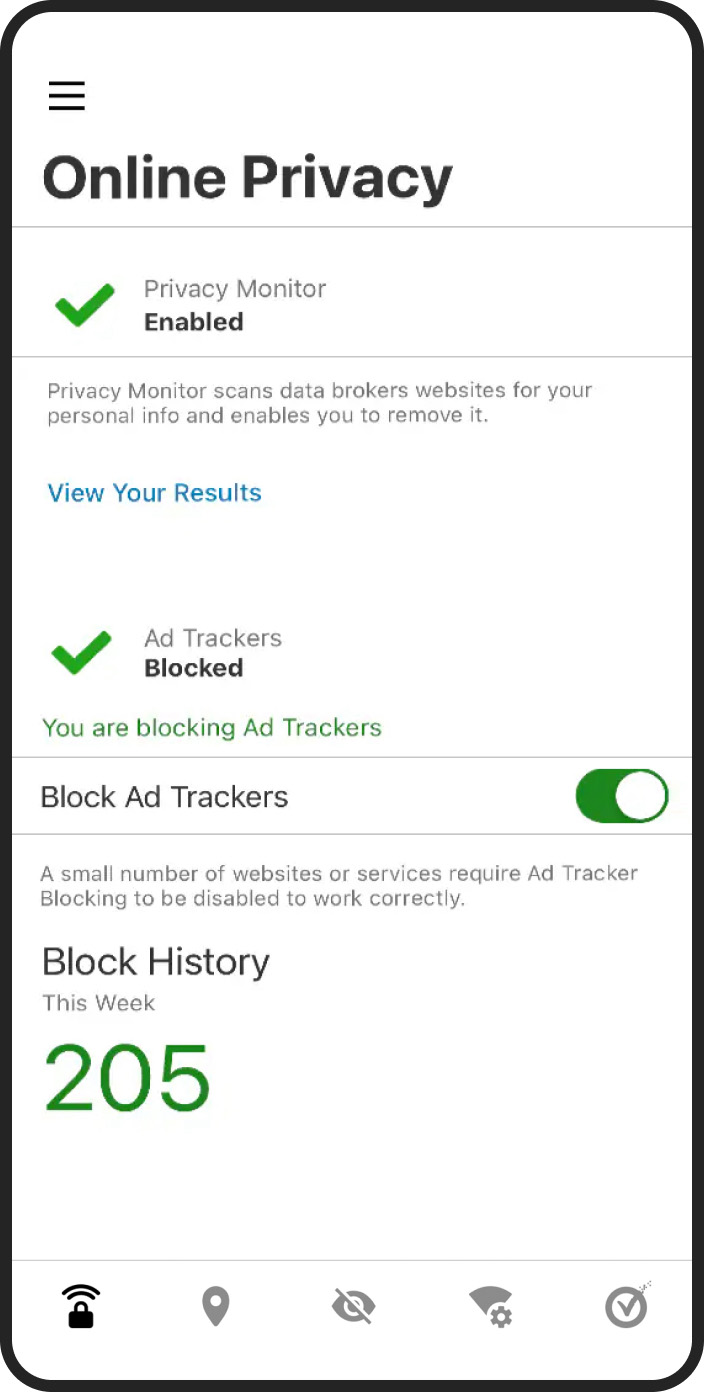Viewport: 704px width, 1392px height.
Task: Open the hamburger menu
Action: 67,96
